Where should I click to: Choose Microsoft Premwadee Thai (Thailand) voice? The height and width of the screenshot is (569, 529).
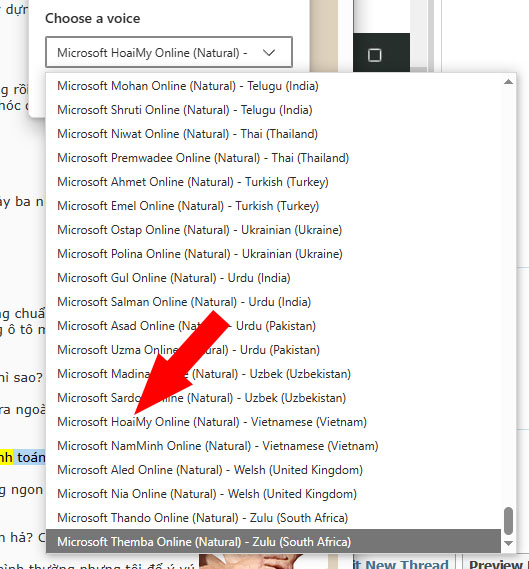coord(274,158)
